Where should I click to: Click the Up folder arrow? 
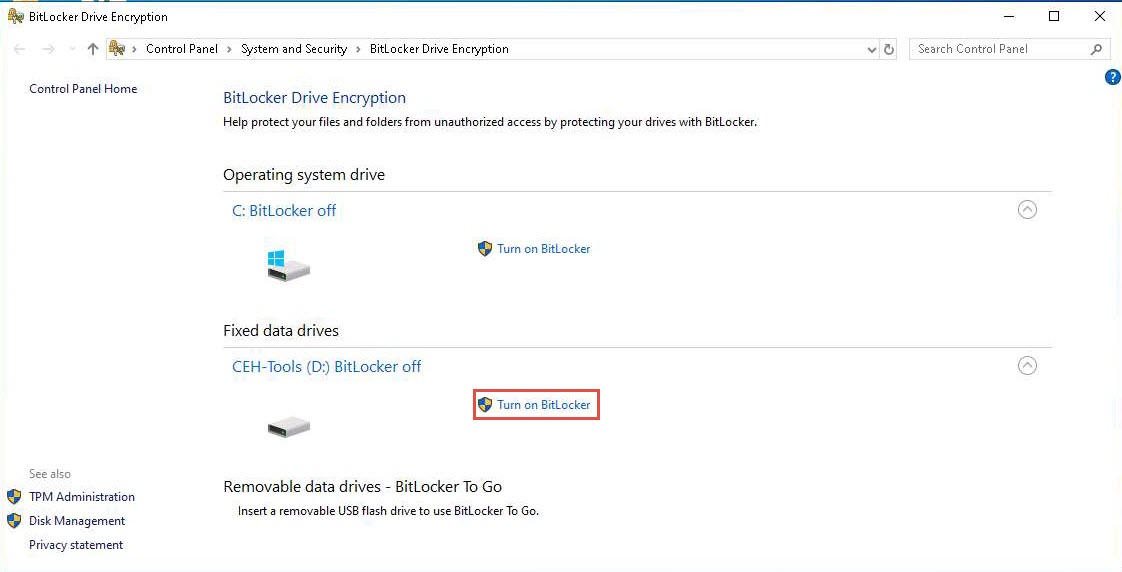(93, 49)
